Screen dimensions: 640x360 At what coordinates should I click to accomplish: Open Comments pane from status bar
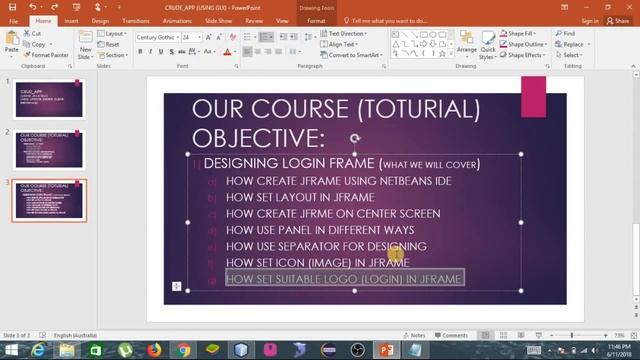[451, 335]
